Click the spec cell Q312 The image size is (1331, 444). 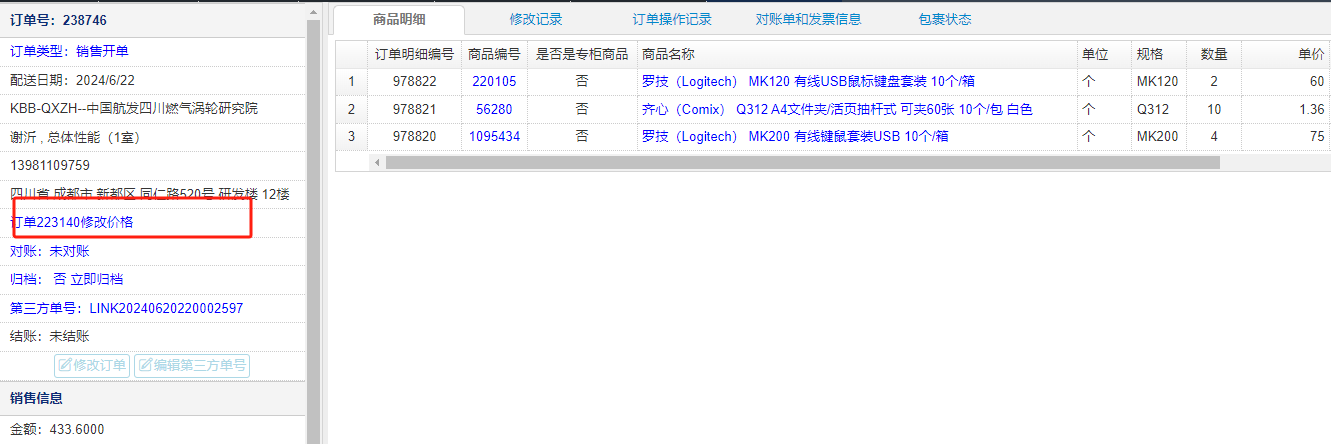click(x=1158, y=108)
